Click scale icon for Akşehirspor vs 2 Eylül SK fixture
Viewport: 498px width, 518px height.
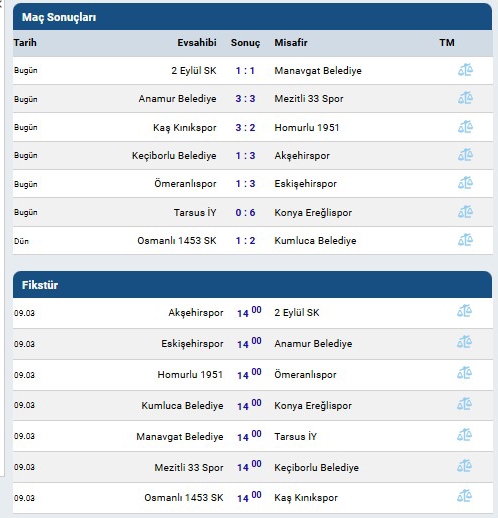pyautogui.click(x=465, y=311)
